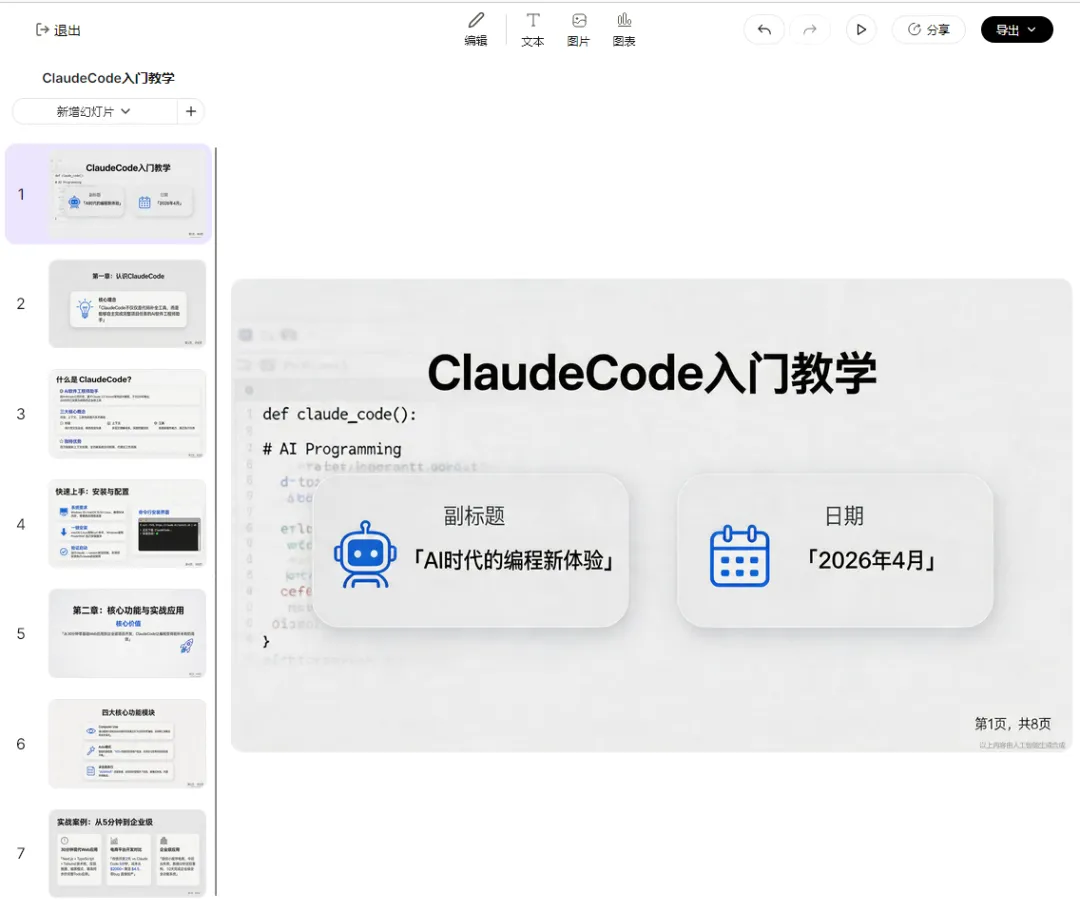
Task: Click the 副标题 label on the slide
Action: (x=474, y=516)
